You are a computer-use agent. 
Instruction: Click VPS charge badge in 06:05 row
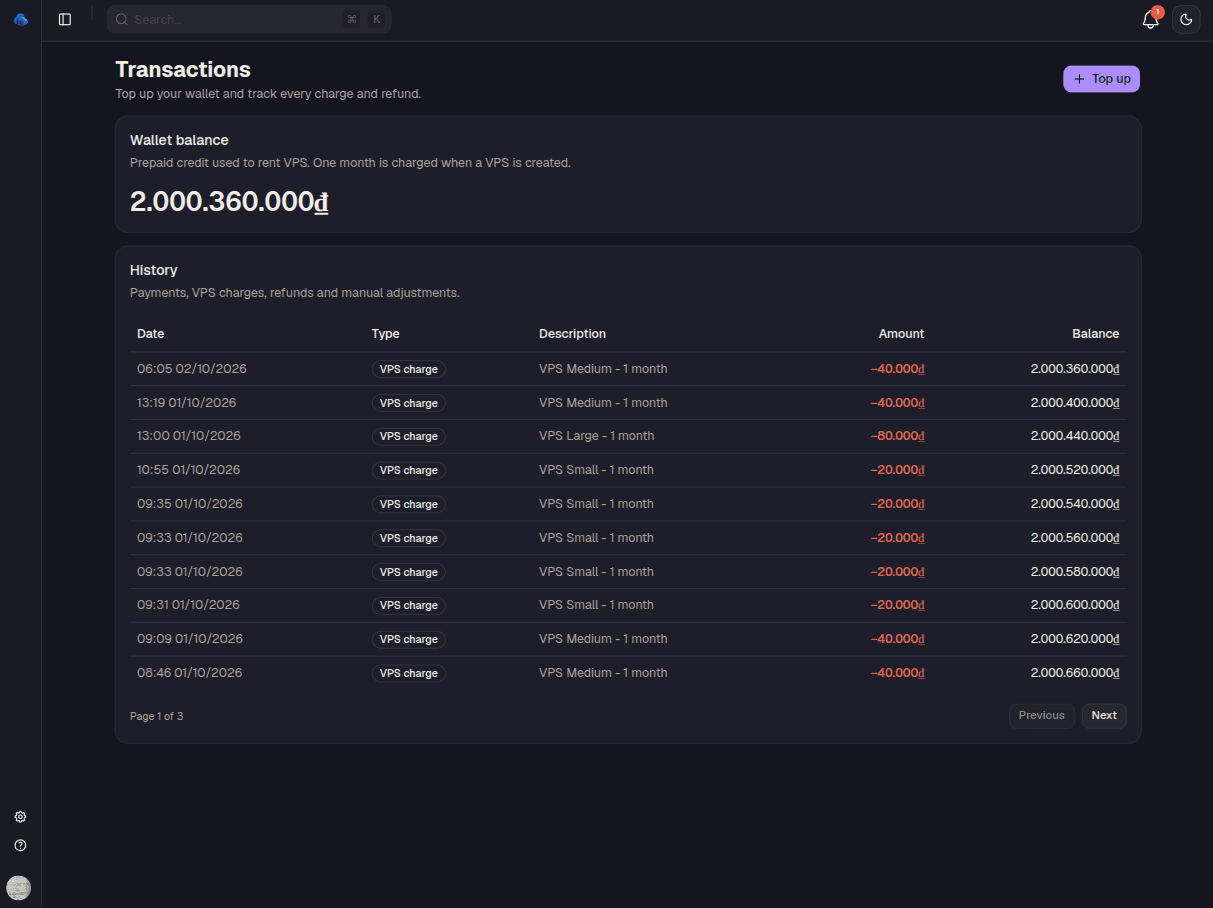tap(408, 369)
